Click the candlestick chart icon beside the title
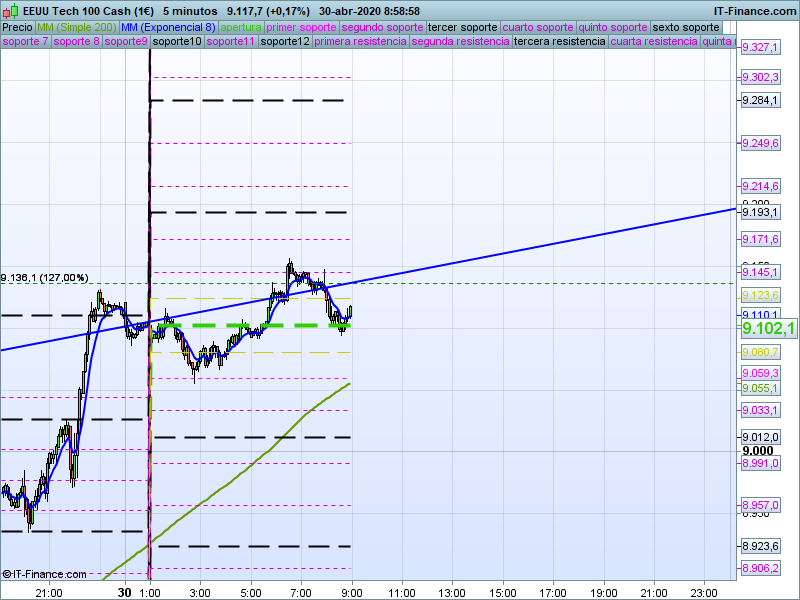The image size is (800, 600). click(11, 11)
